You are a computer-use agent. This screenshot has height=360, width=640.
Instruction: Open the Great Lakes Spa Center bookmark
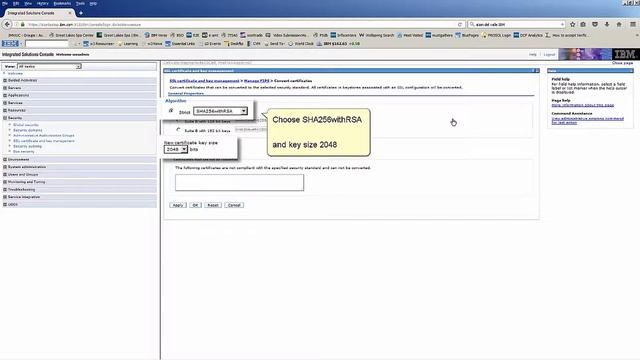pos(71,36)
